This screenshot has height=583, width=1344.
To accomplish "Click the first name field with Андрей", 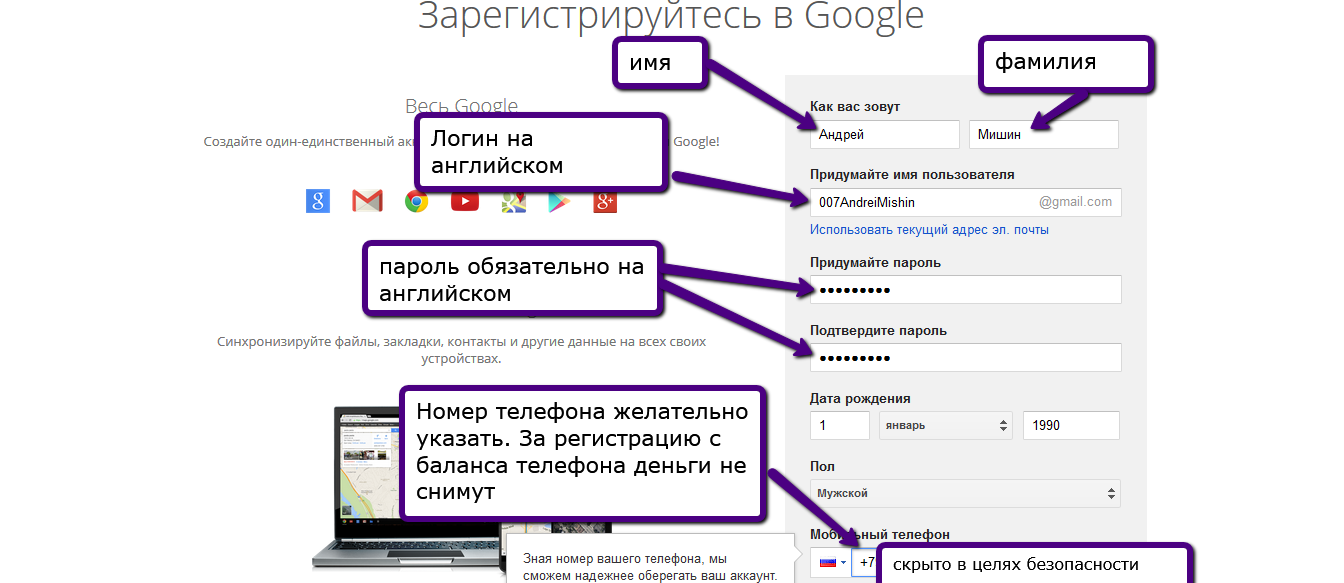I will click(885, 134).
